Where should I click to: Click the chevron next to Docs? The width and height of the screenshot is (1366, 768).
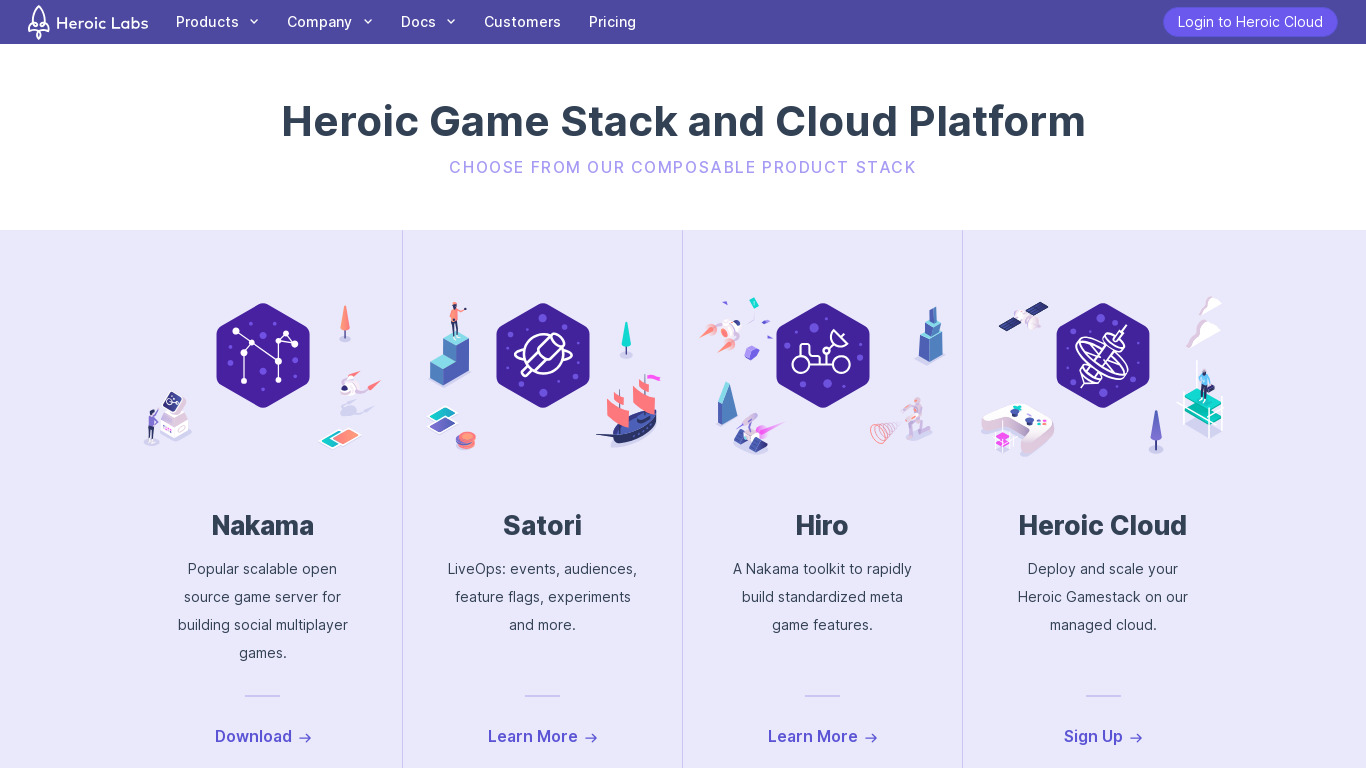point(451,22)
